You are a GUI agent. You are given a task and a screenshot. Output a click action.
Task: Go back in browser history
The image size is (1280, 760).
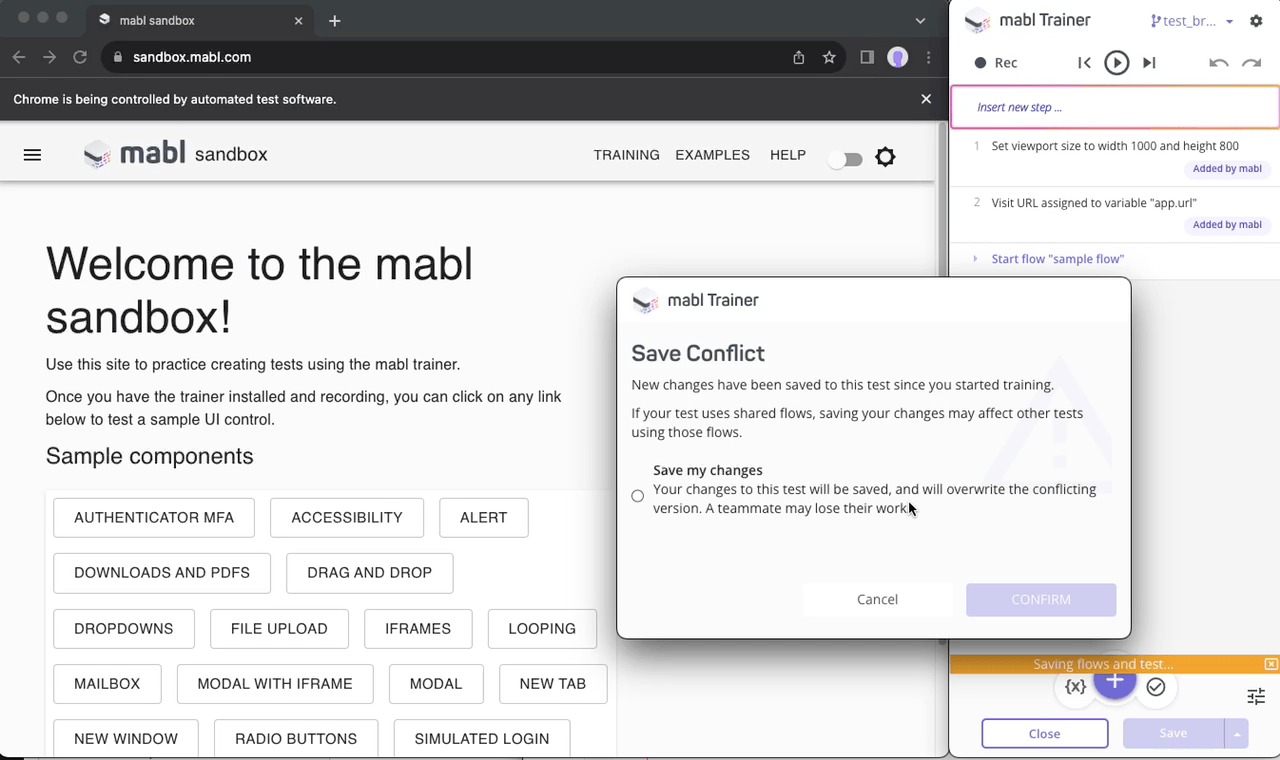tap(19, 57)
